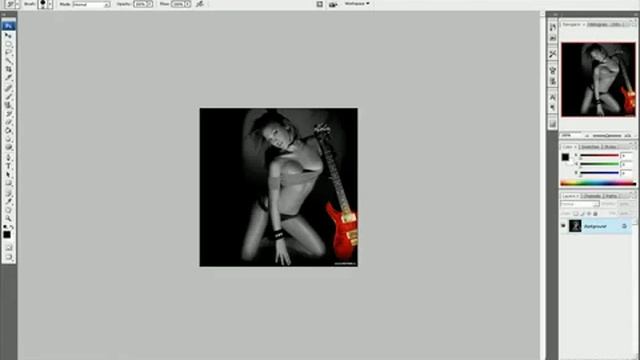Switch to the Color tab
The height and width of the screenshot is (360, 640).
click(569, 147)
